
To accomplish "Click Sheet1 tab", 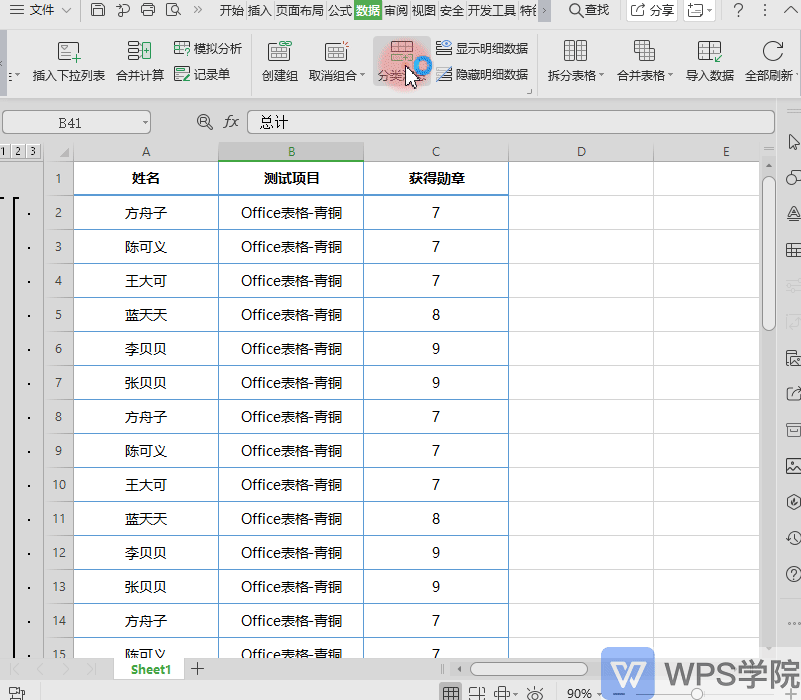I will point(151,669).
